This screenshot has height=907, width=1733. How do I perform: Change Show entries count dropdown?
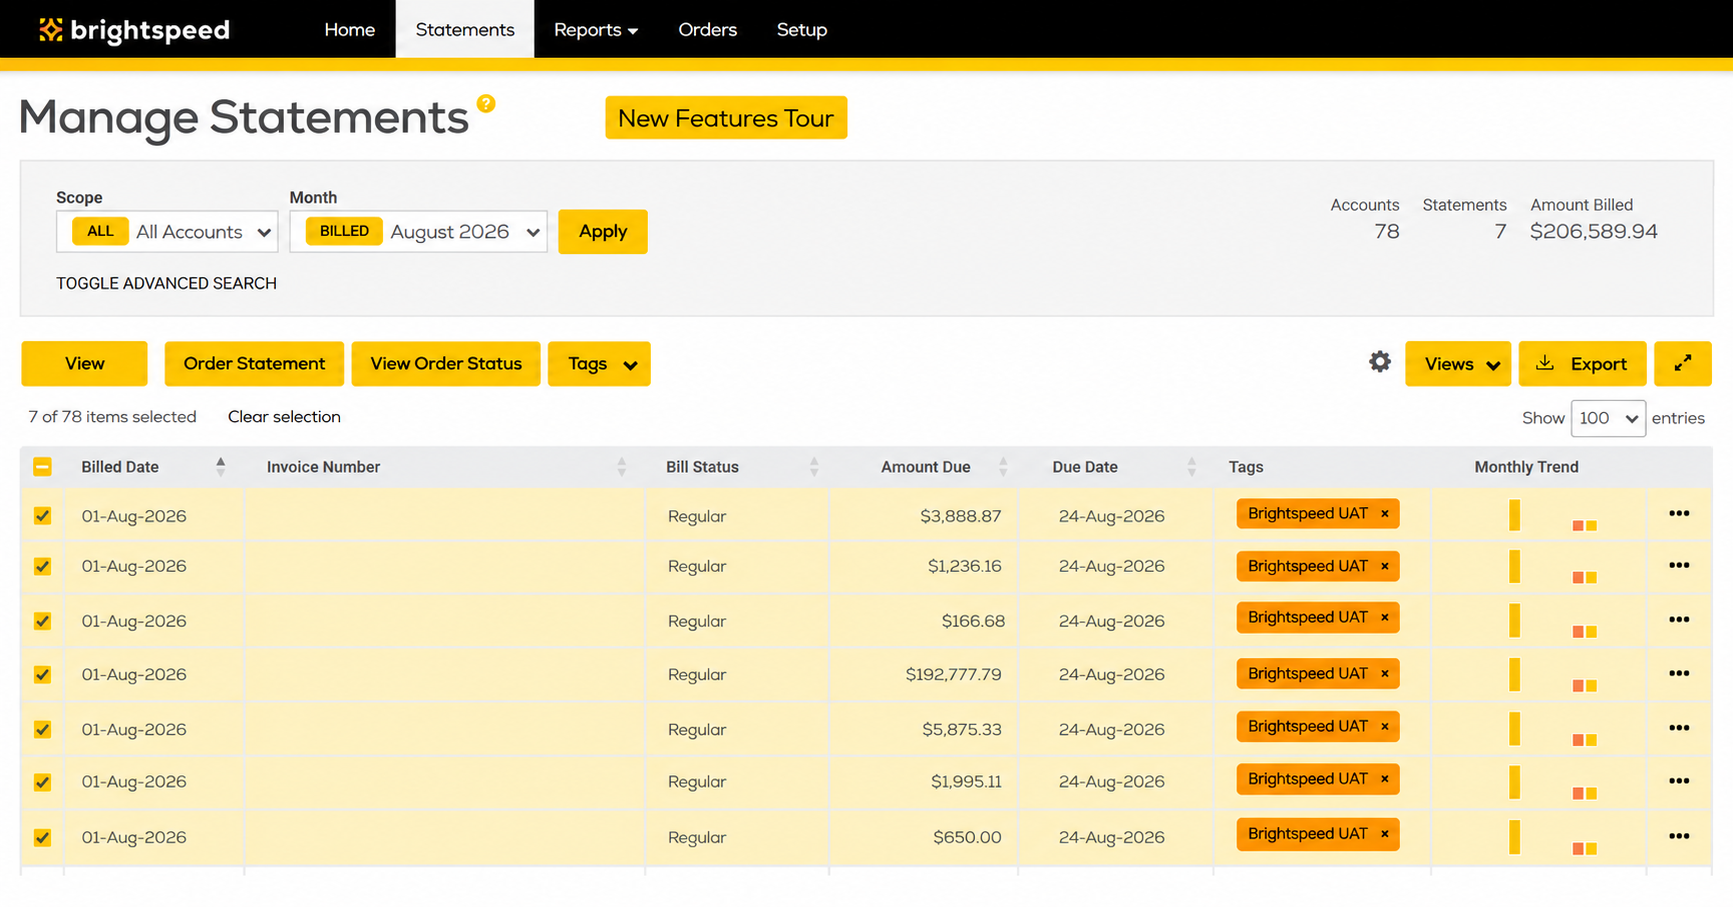pos(1608,418)
